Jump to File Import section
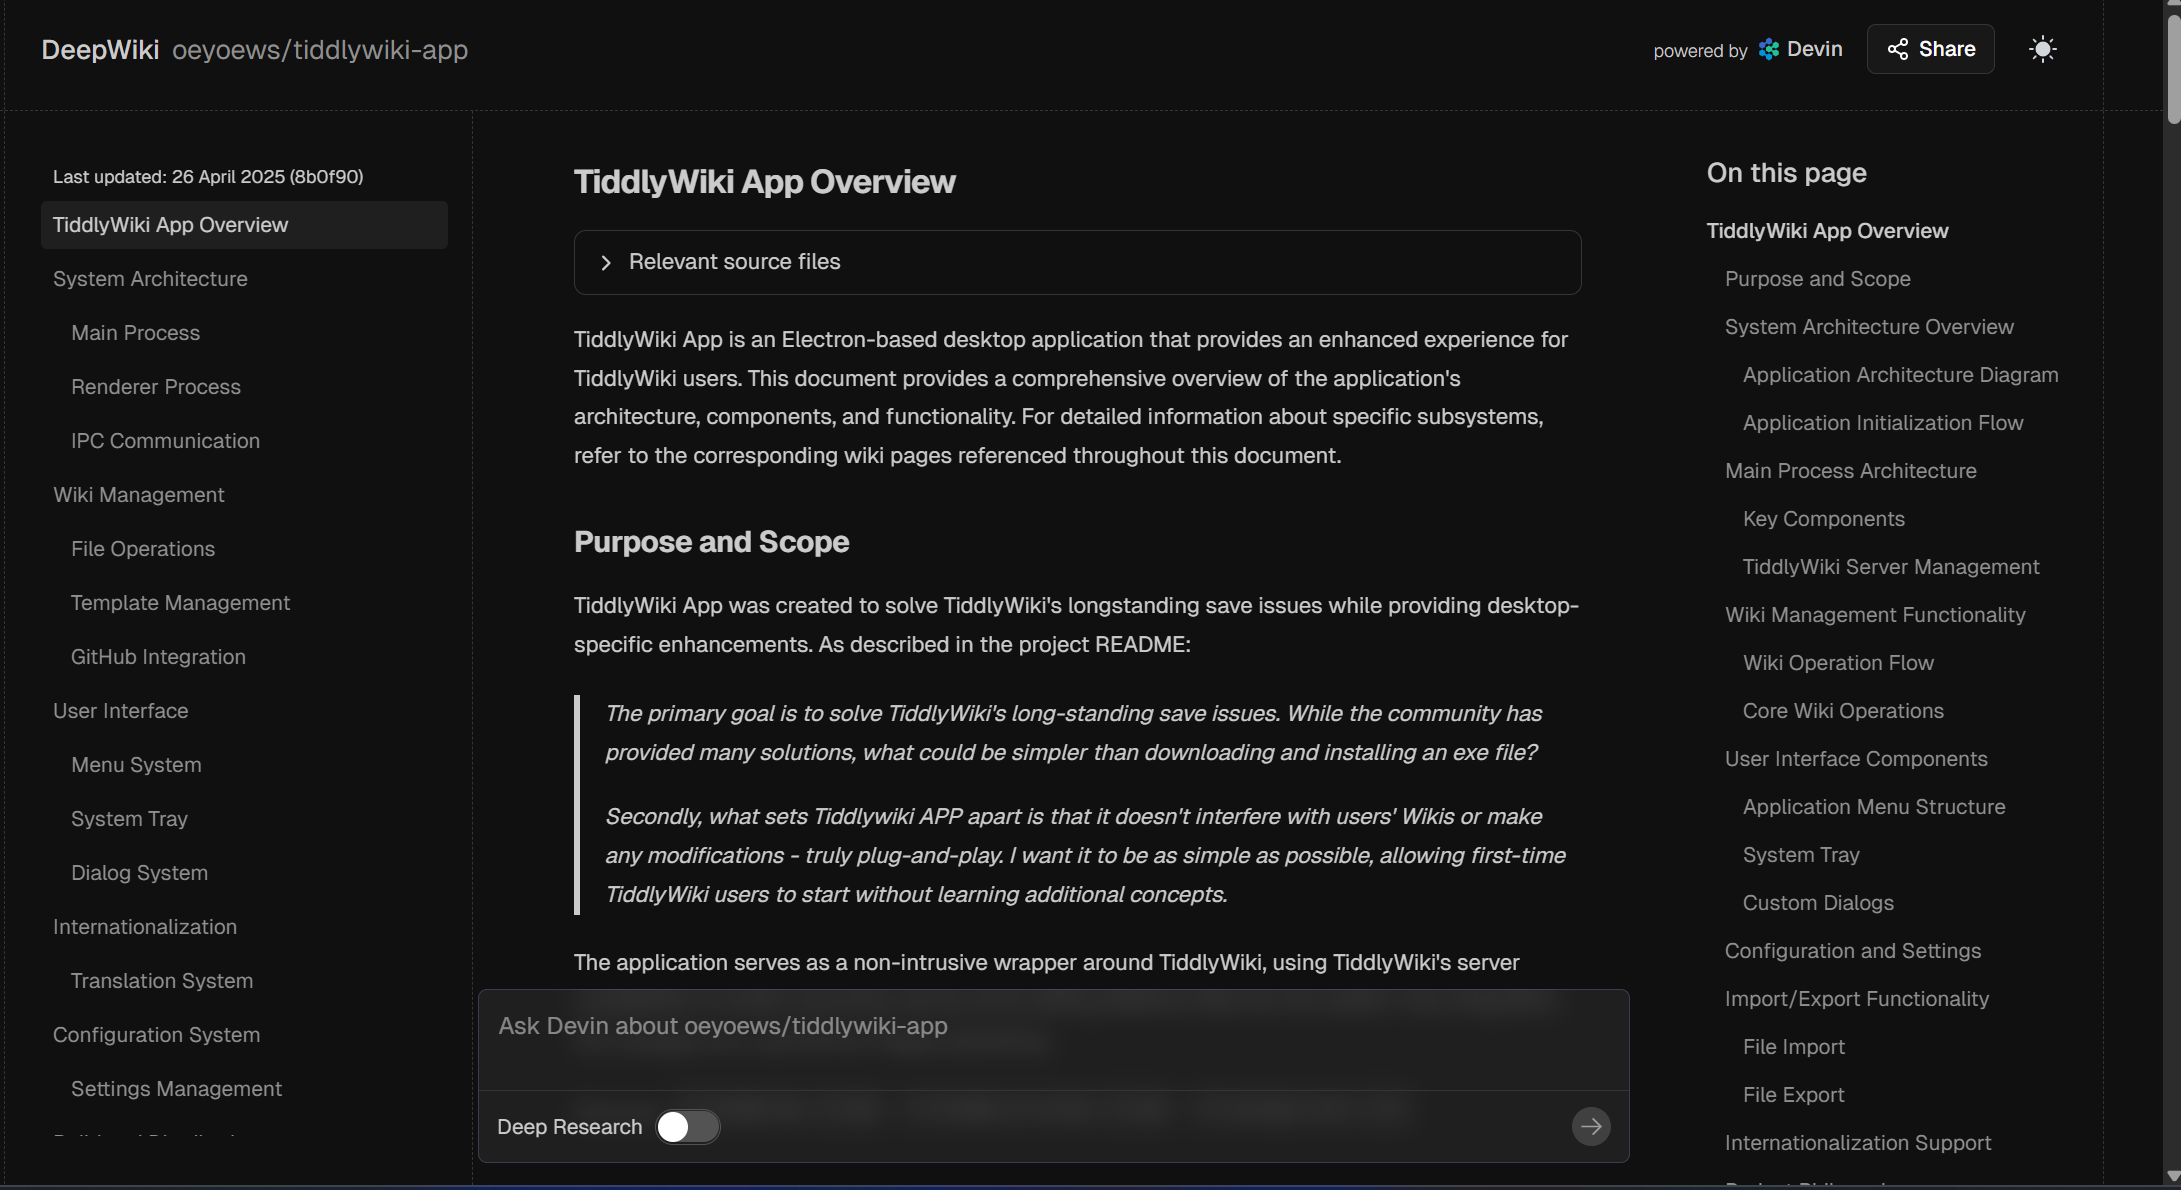This screenshot has width=2181, height=1190. tap(1794, 1047)
